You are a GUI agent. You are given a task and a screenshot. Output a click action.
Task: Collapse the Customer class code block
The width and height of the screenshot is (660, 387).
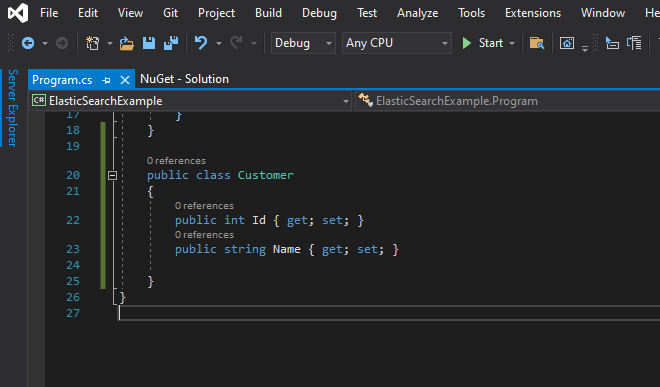pyautogui.click(x=112, y=175)
